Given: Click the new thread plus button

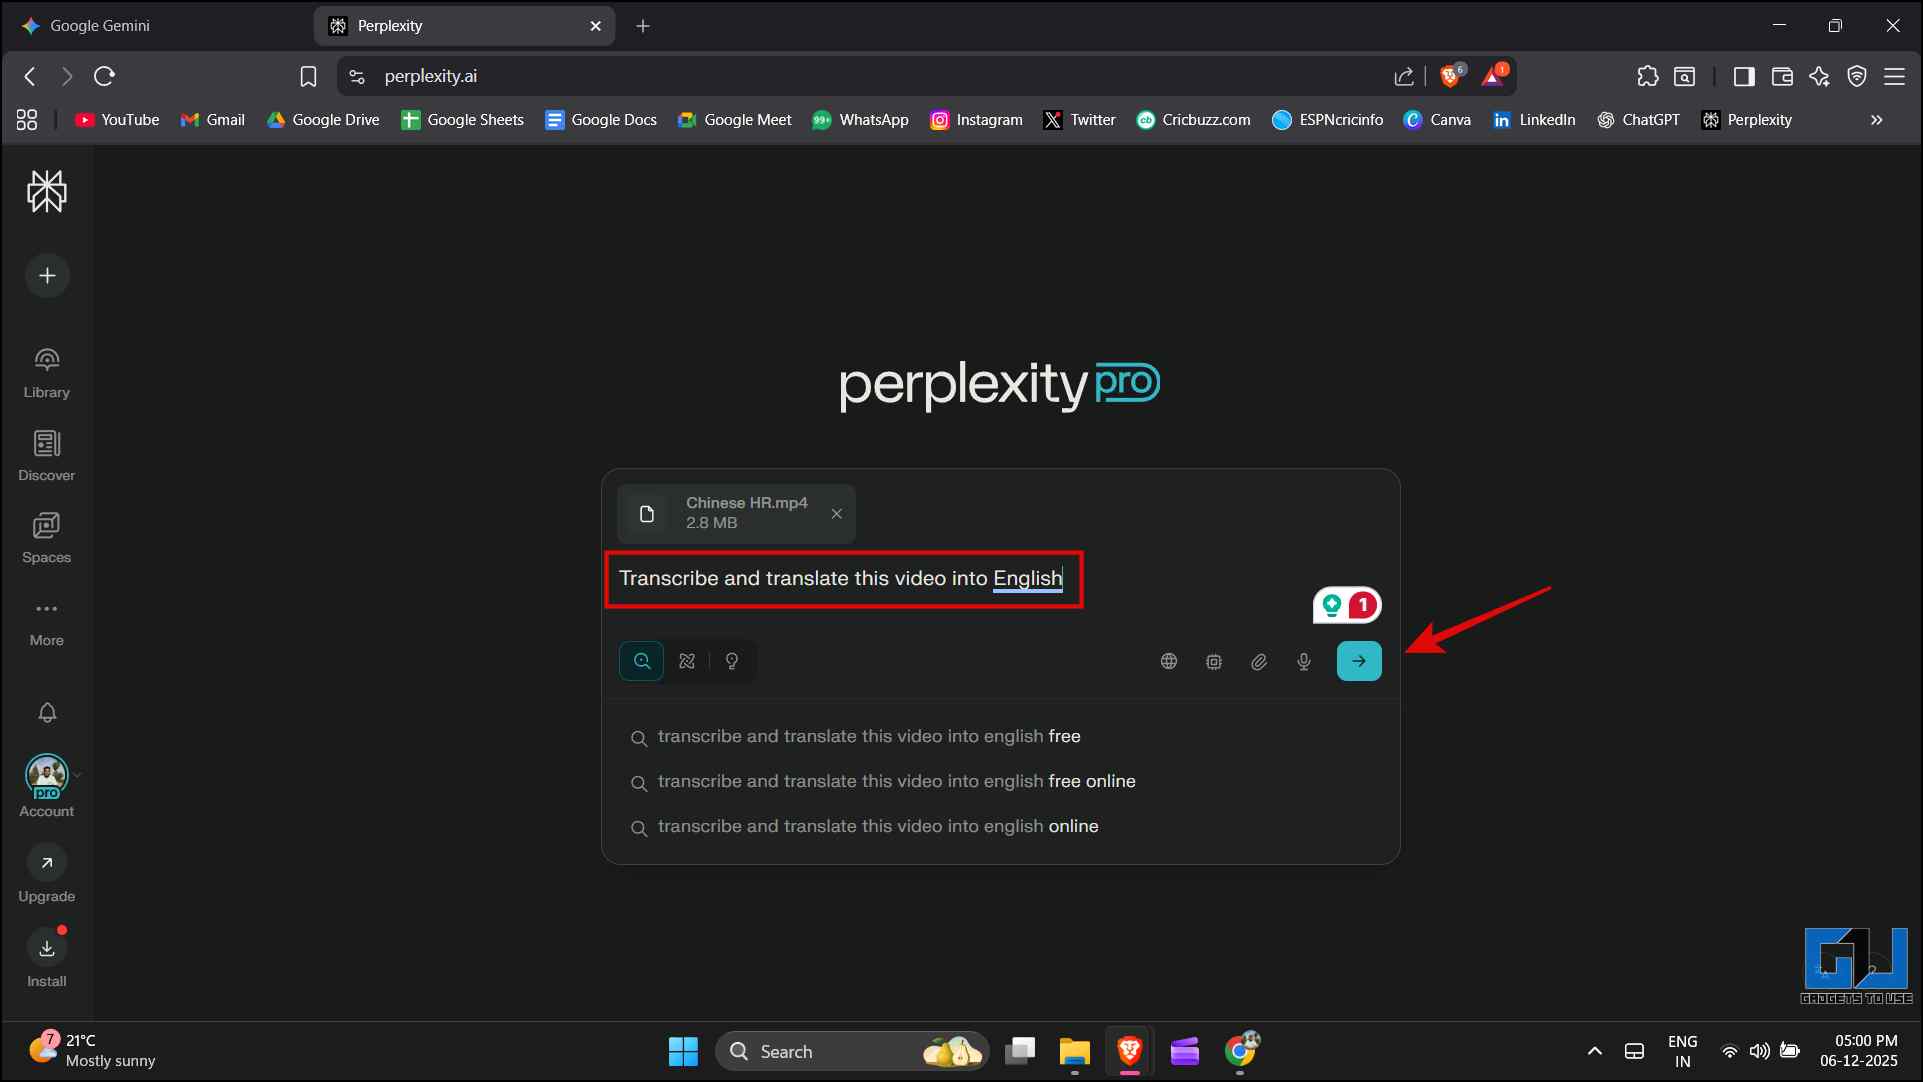Looking at the screenshot, I should coord(47,276).
